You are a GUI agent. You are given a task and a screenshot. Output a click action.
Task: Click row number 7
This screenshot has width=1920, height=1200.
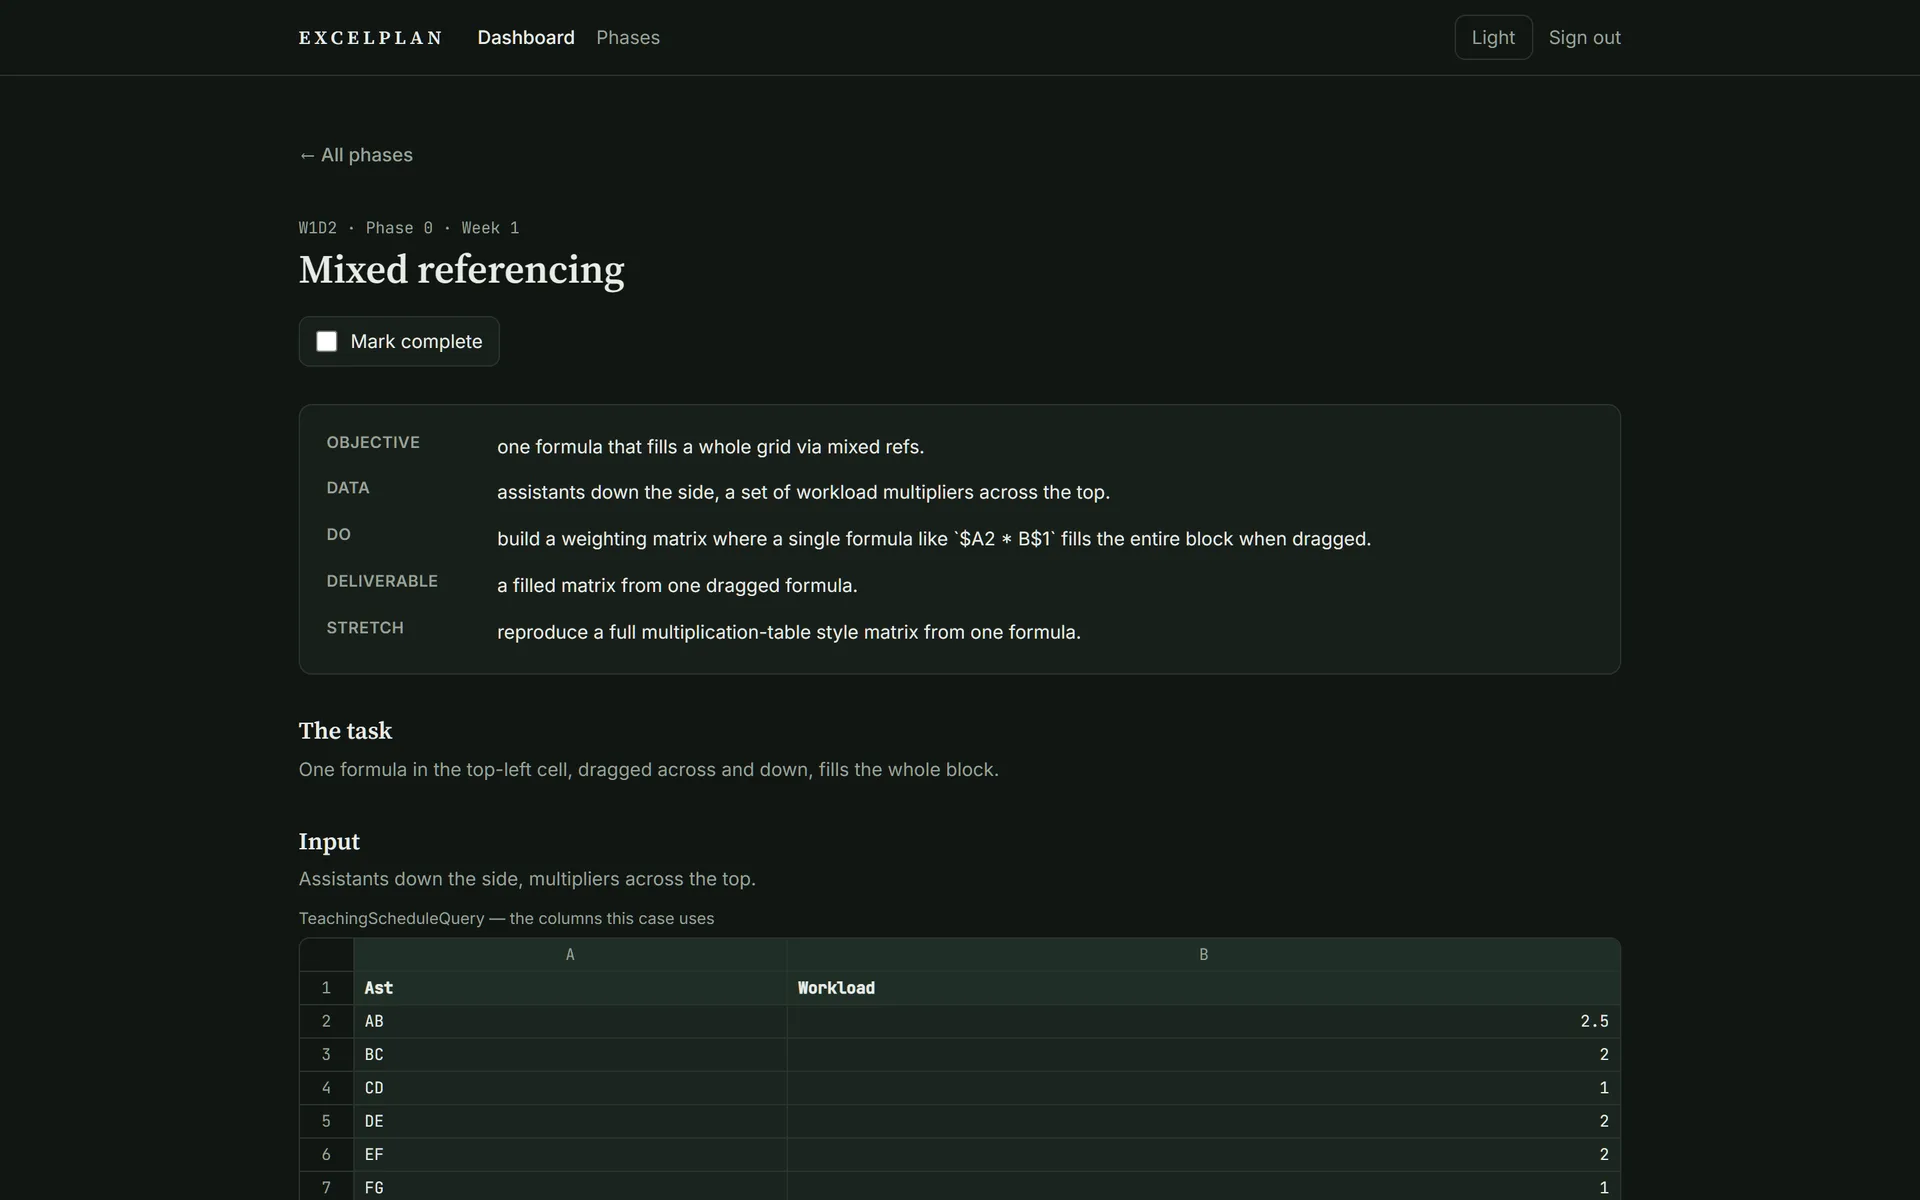pyautogui.click(x=326, y=1187)
